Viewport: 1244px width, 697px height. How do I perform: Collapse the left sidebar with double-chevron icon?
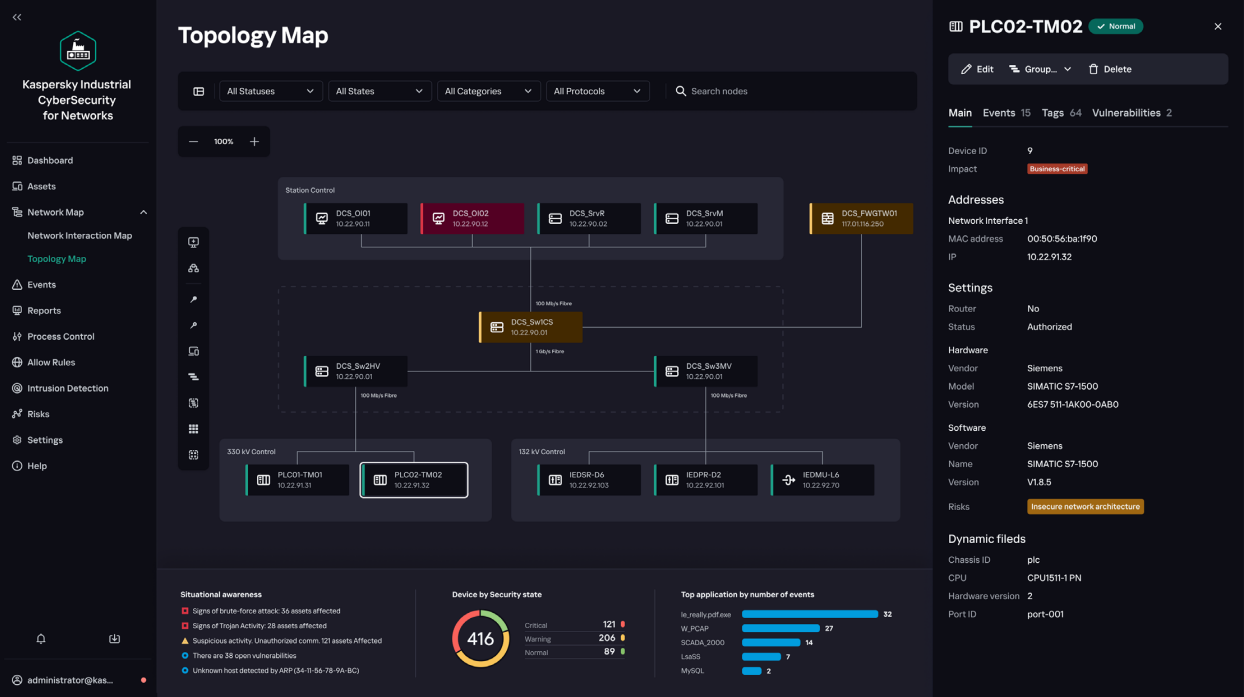coord(17,17)
